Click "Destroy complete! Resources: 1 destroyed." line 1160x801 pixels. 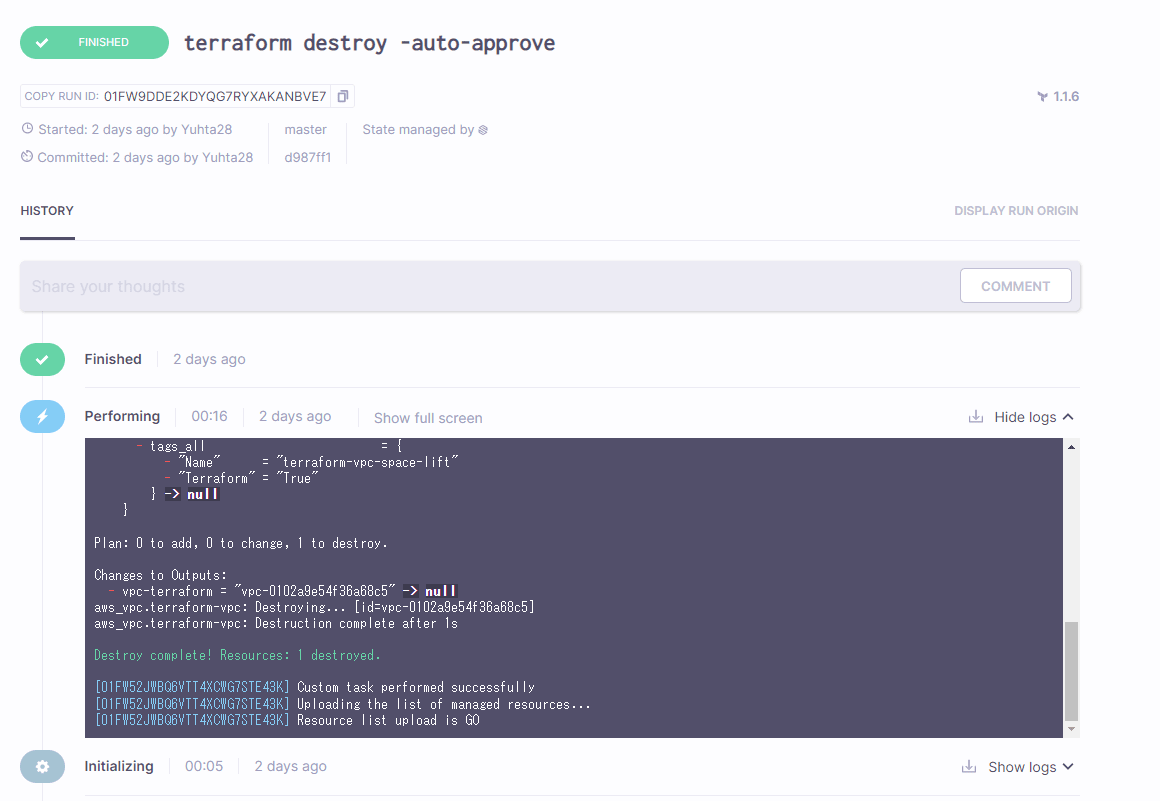[x=237, y=655]
